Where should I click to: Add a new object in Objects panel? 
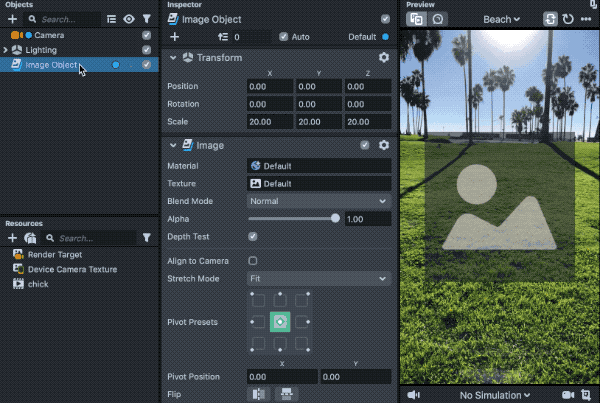pos(12,19)
